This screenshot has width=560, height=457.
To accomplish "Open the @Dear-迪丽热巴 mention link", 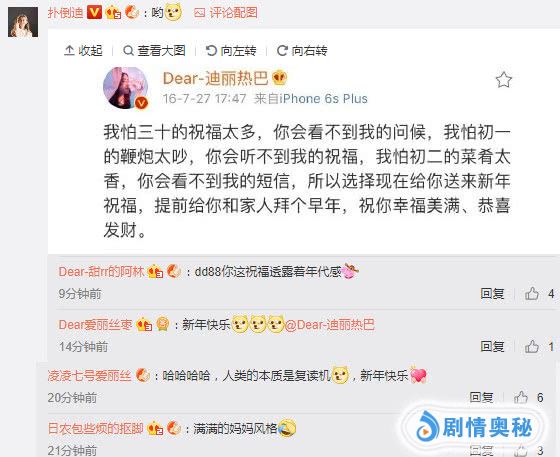I will click(330, 325).
